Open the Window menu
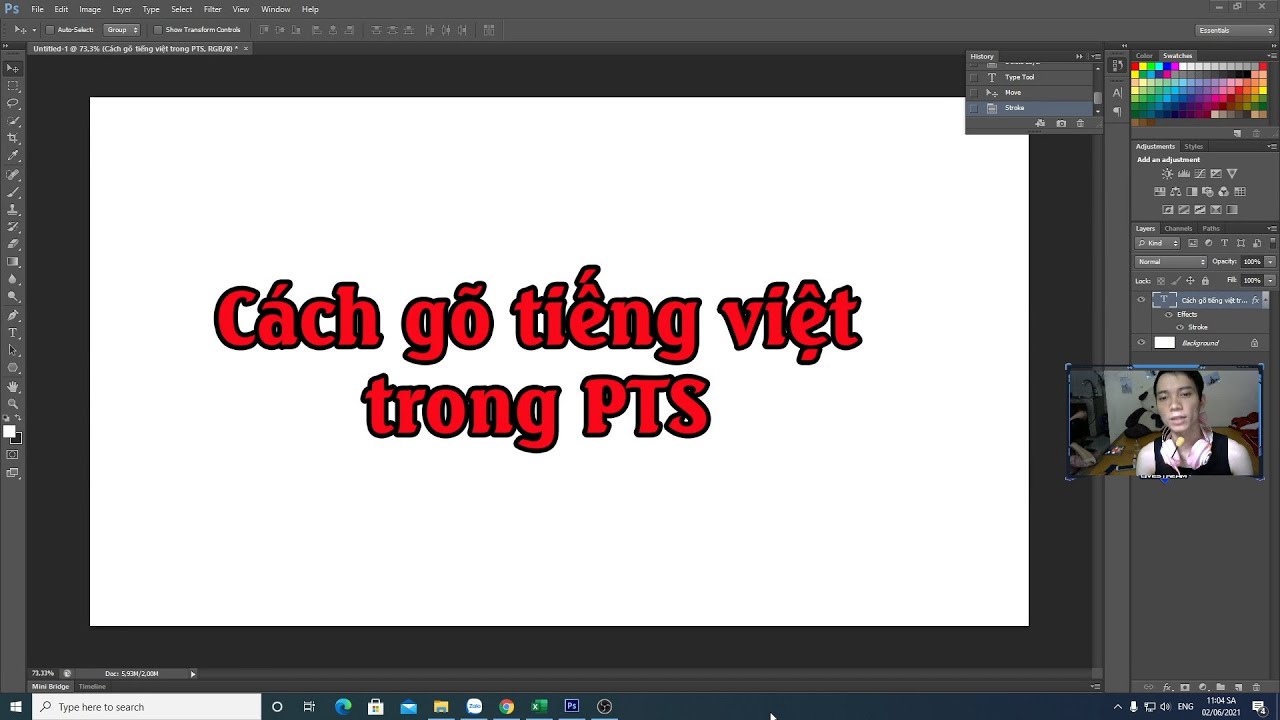Image resolution: width=1280 pixels, height=720 pixels. 275,9
